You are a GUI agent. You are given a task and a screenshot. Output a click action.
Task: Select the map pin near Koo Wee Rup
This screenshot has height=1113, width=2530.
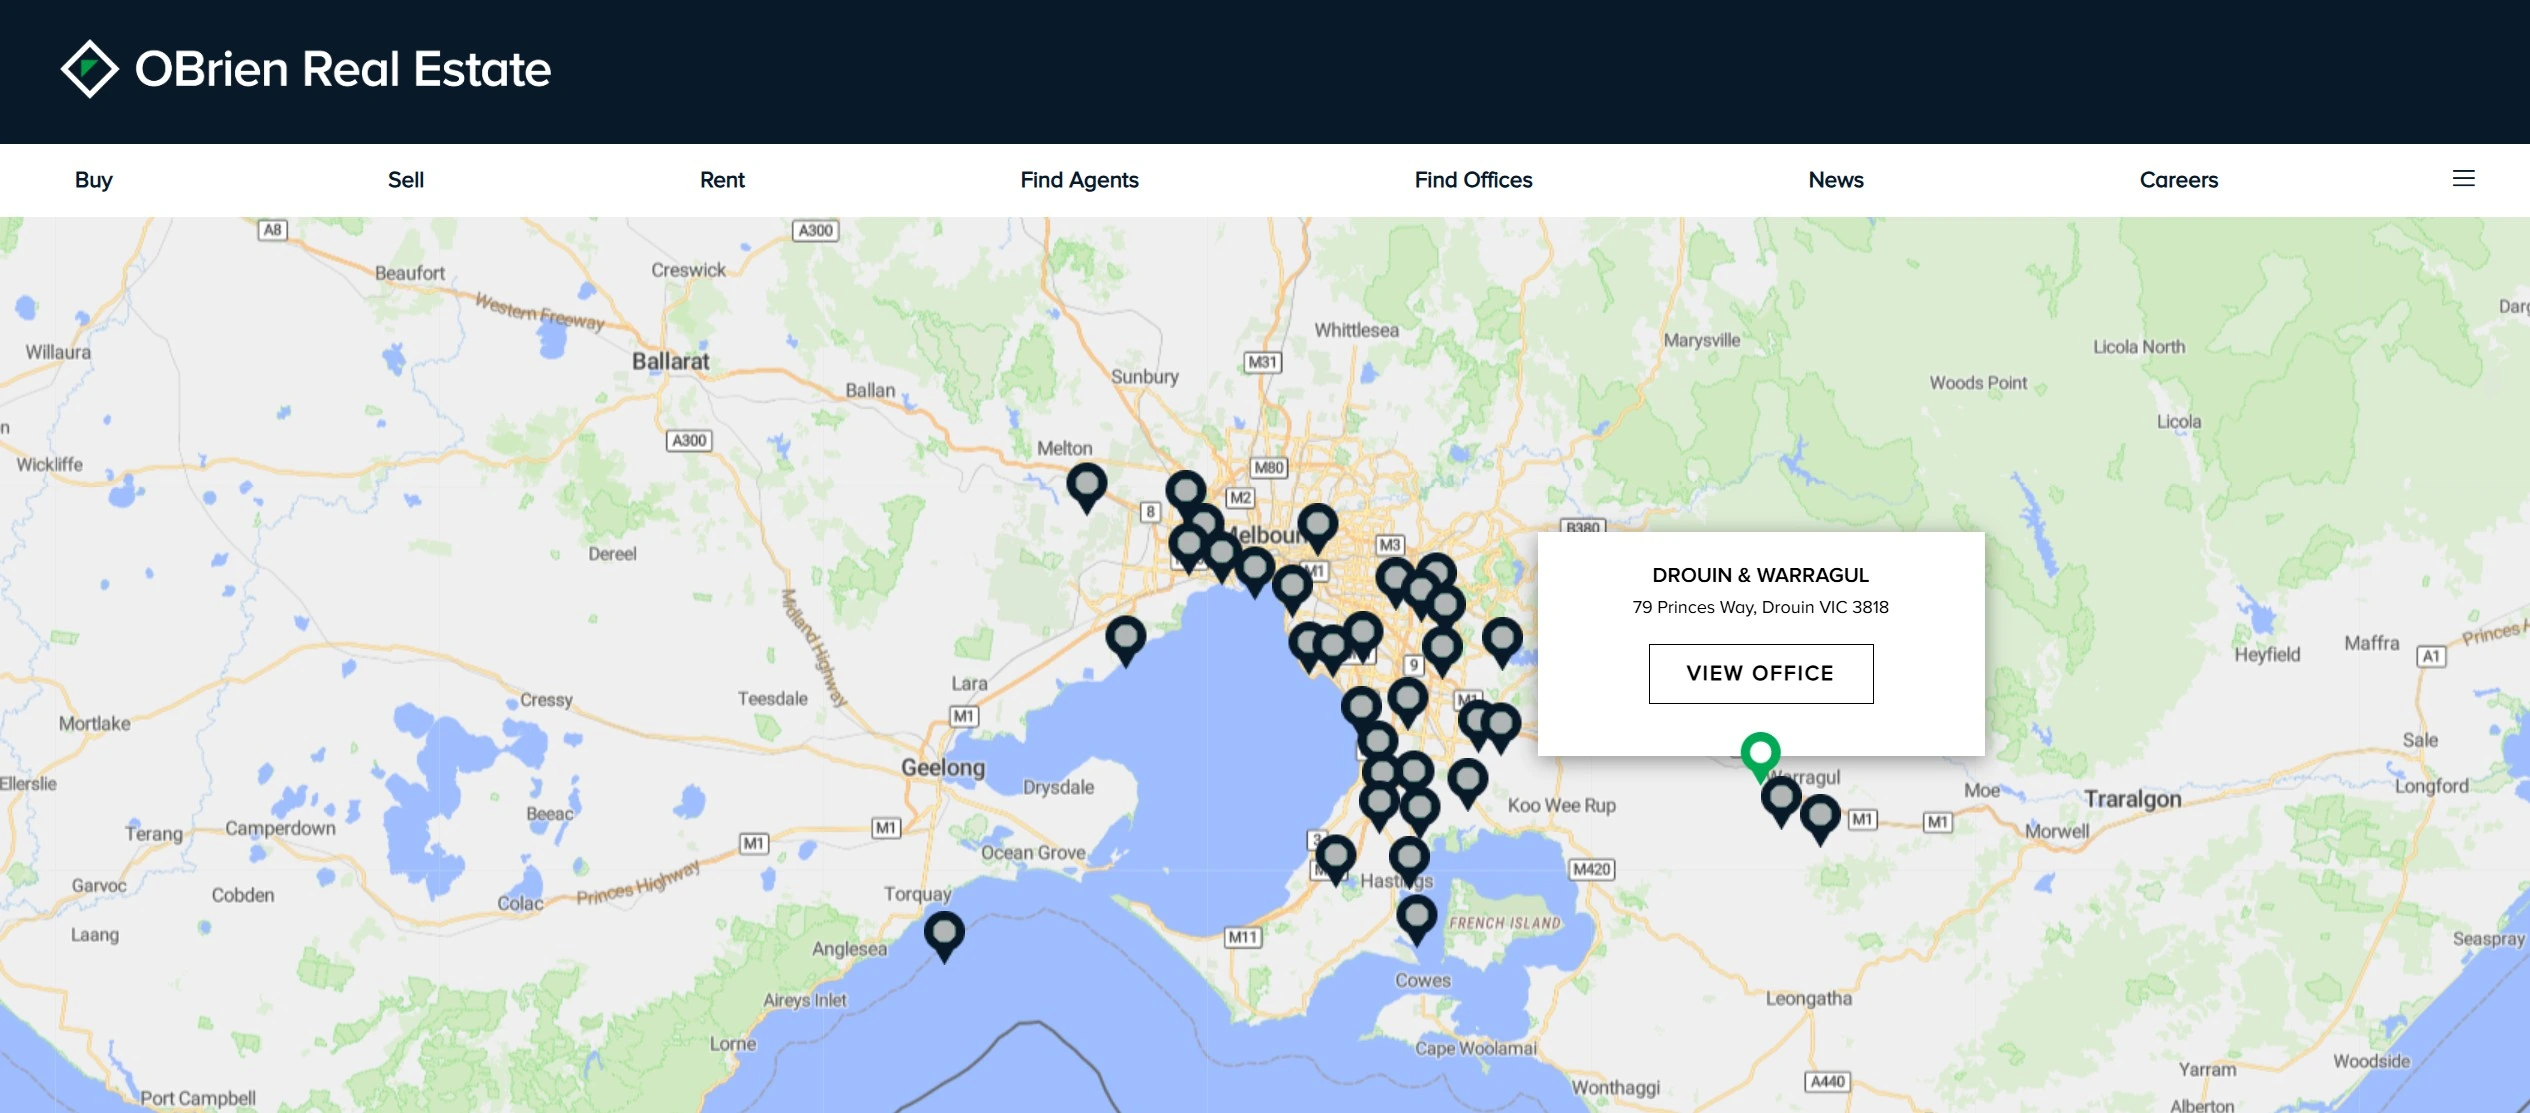pyautogui.click(x=1467, y=780)
